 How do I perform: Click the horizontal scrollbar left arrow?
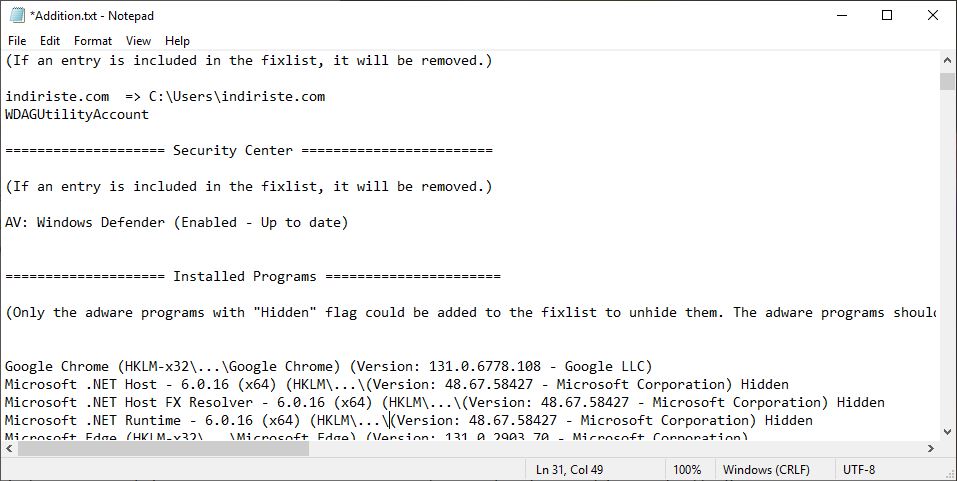click(10, 449)
